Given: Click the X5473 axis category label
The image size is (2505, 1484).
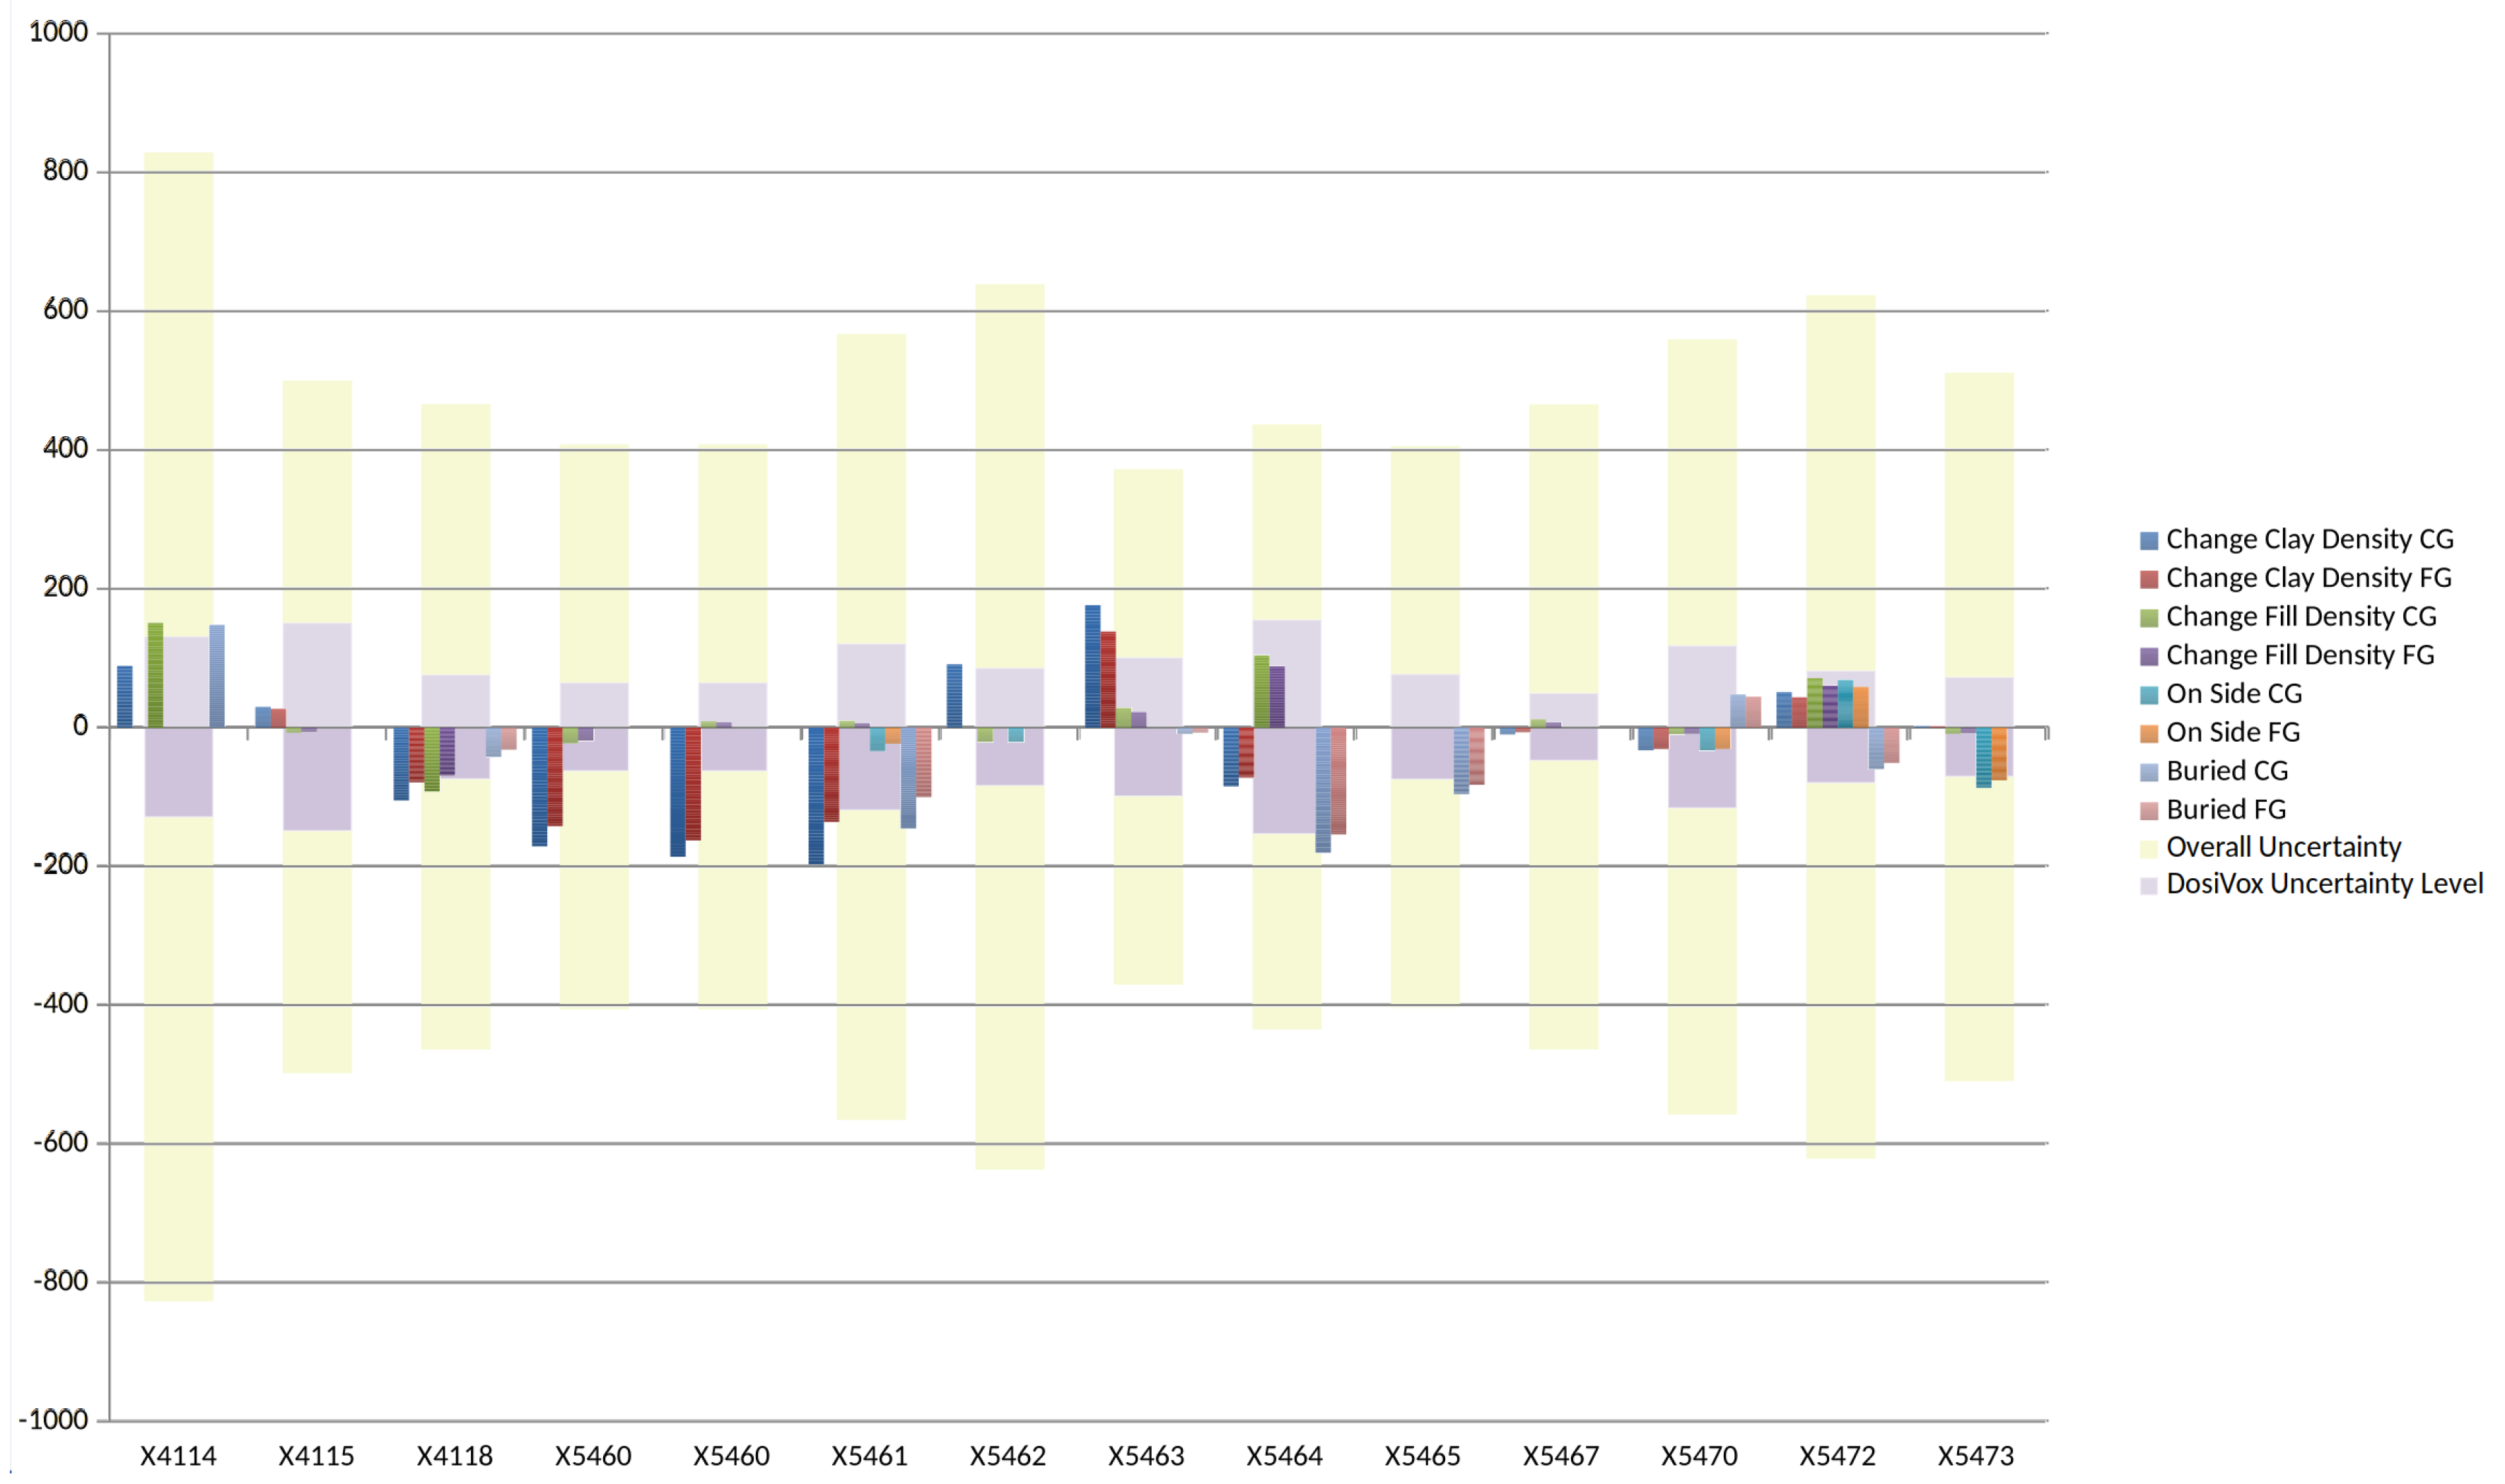Looking at the screenshot, I should (1976, 1456).
